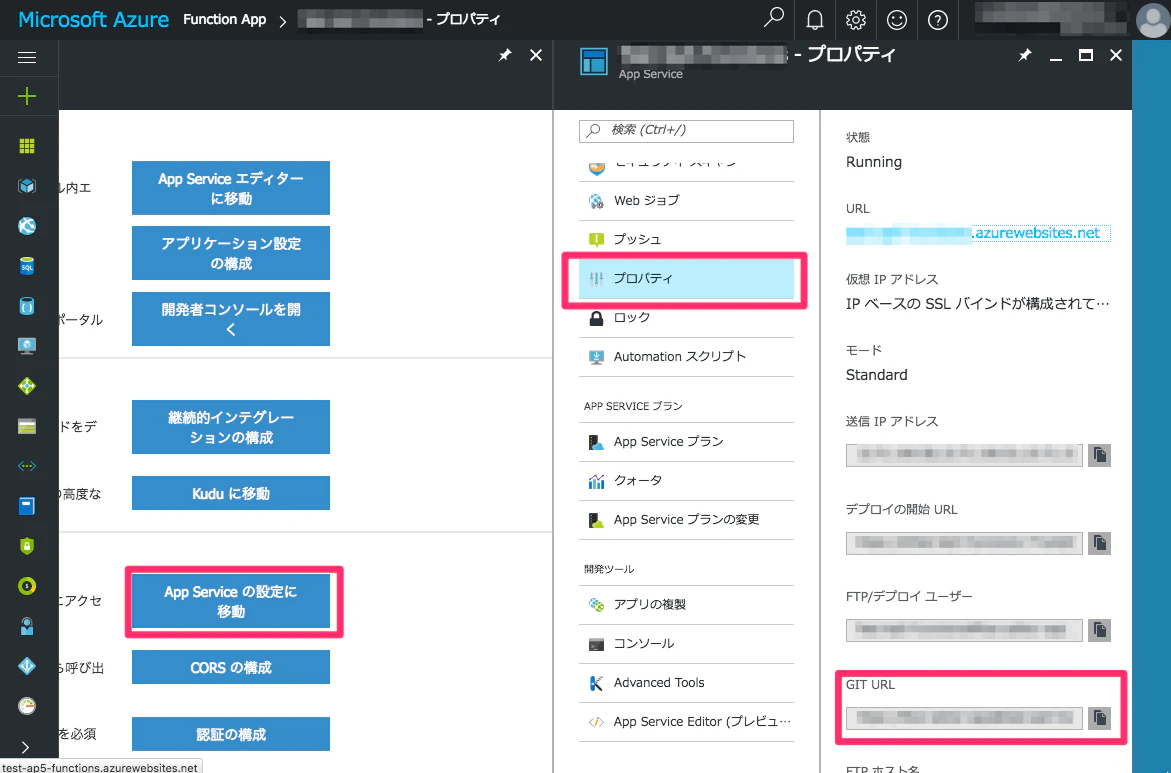Open the azurewebsites.net URL link
Screen dimensions: 1171x773
coord(978,233)
